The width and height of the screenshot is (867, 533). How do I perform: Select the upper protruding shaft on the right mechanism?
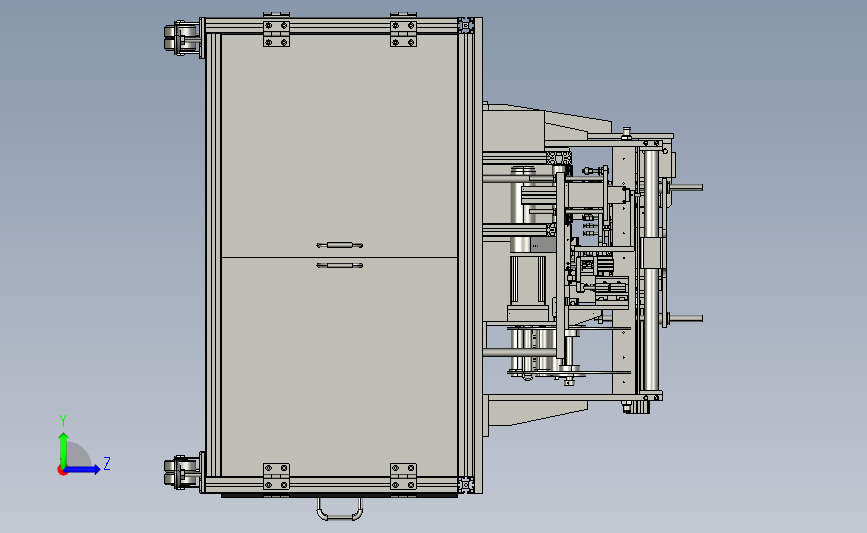click(686, 188)
